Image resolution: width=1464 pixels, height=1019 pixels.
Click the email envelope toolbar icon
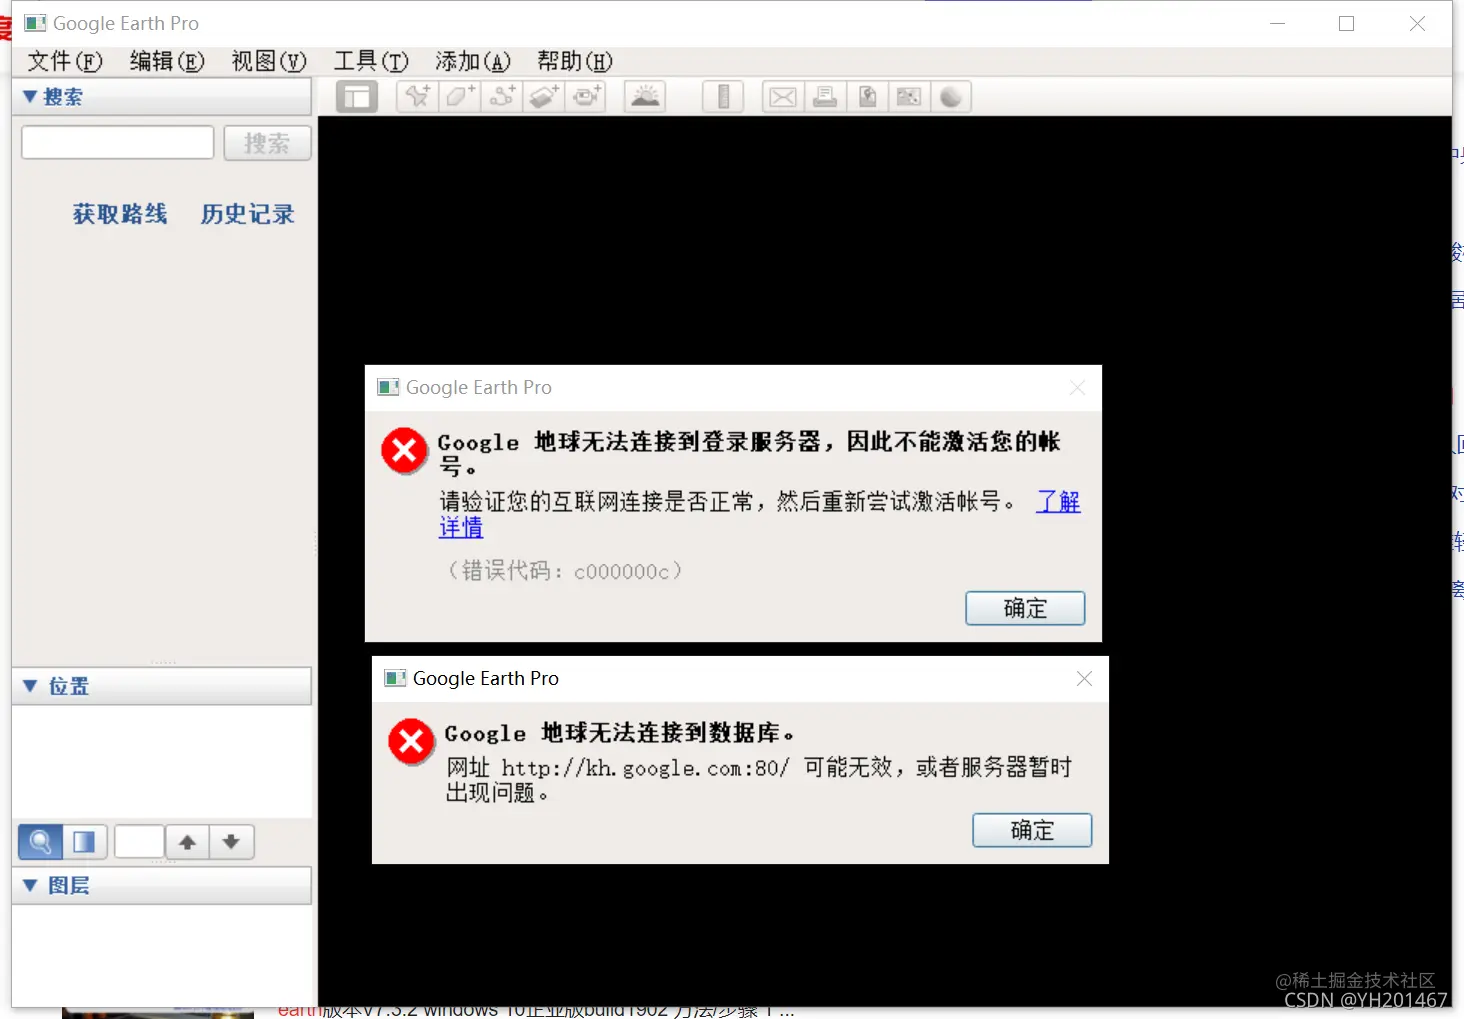click(x=783, y=97)
